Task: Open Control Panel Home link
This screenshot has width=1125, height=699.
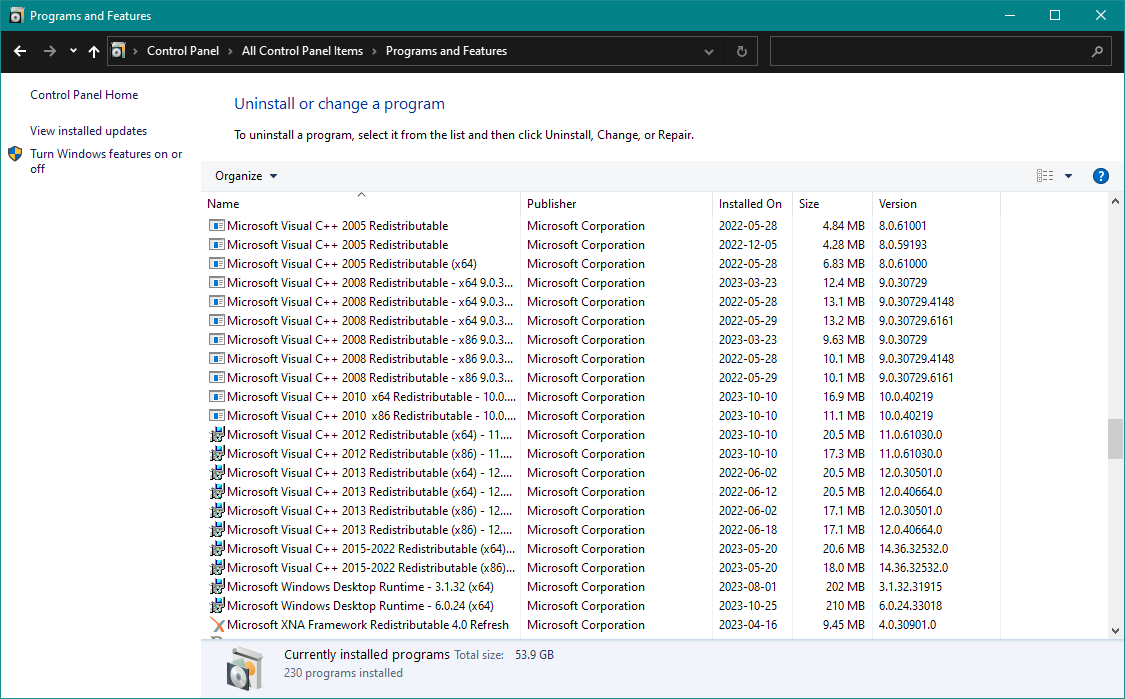Action: click(84, 95)
